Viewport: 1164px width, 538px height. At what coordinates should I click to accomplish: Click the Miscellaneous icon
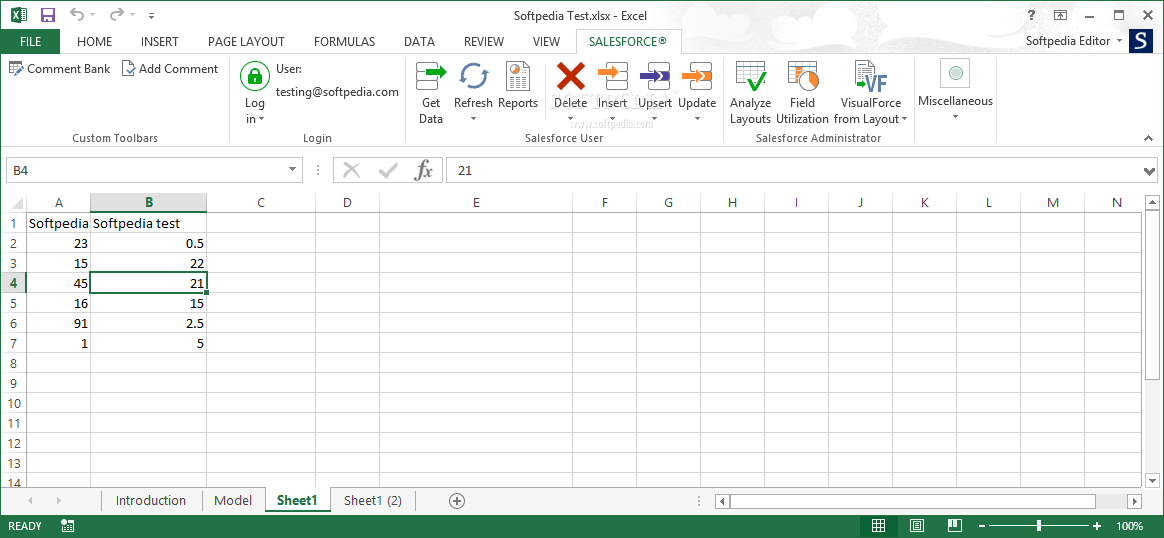point(955,73)
